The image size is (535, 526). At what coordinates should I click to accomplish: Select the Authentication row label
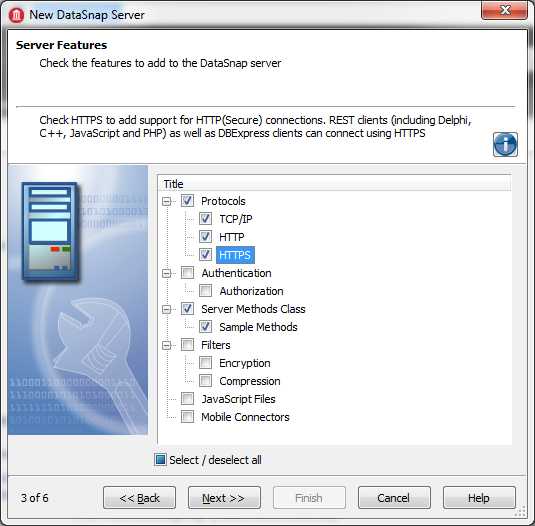(x=236, y=273)
